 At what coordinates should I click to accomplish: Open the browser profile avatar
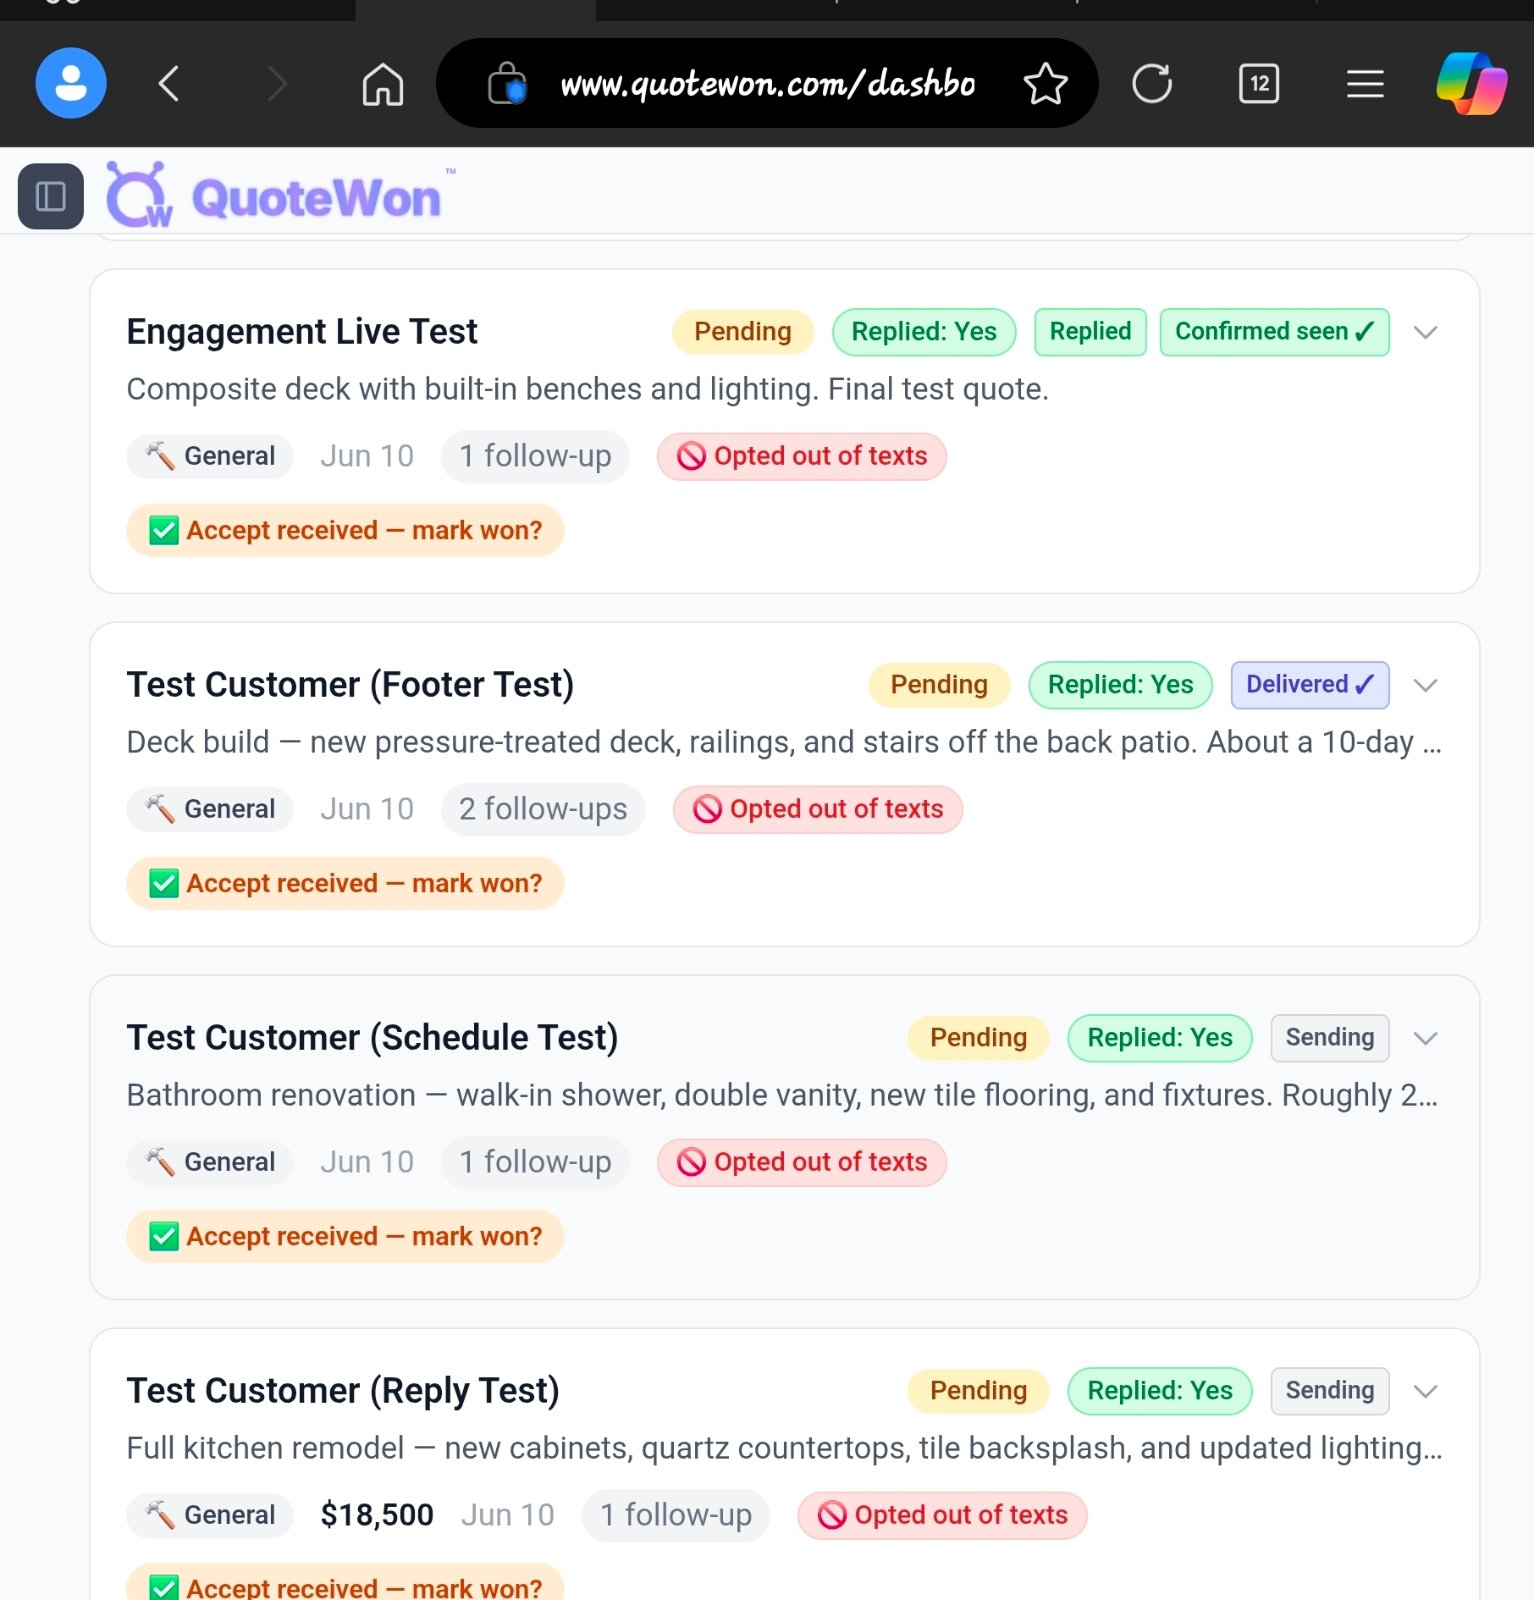coord(71,83)
